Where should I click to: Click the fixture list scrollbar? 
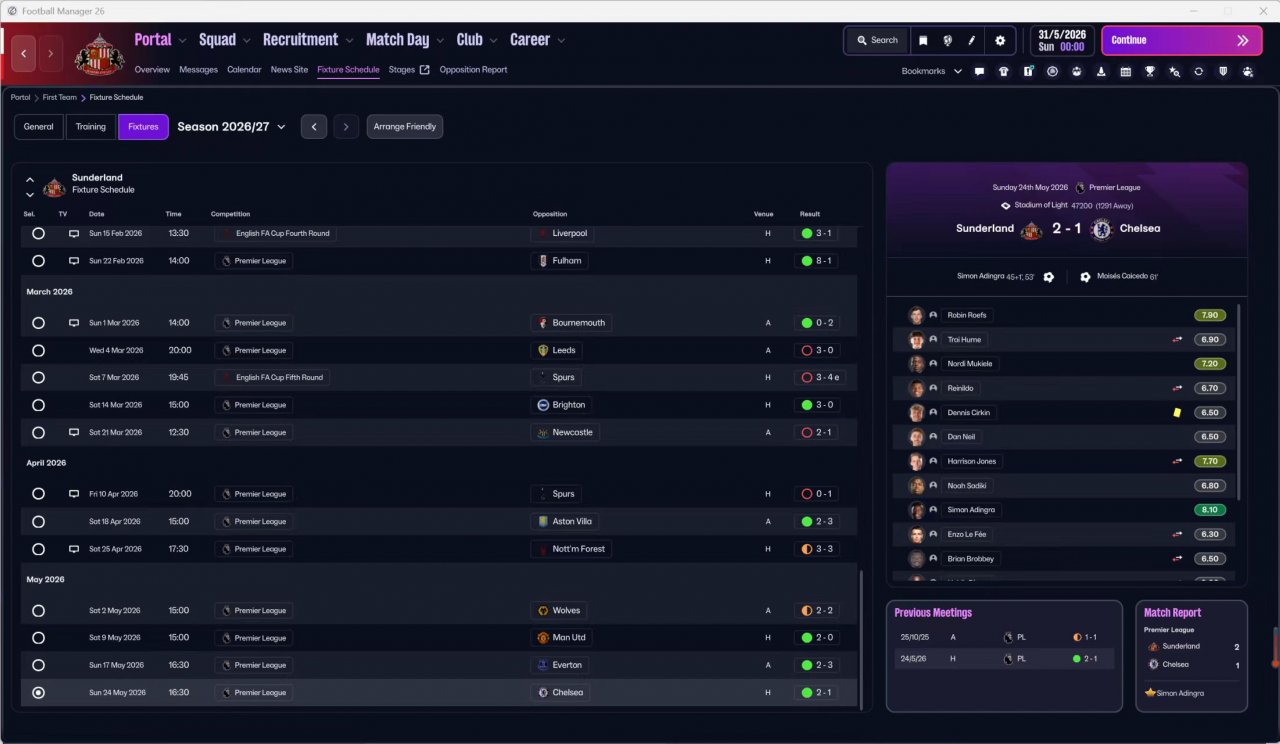pos(860,638)
